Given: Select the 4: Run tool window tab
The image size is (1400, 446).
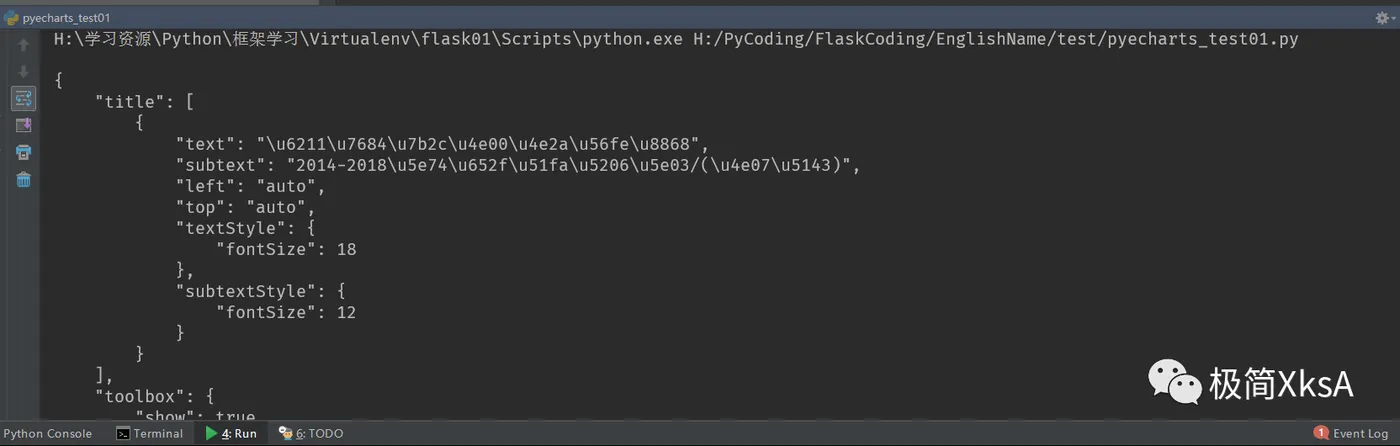Looking at the screenshot, I should tap(231, 433).
